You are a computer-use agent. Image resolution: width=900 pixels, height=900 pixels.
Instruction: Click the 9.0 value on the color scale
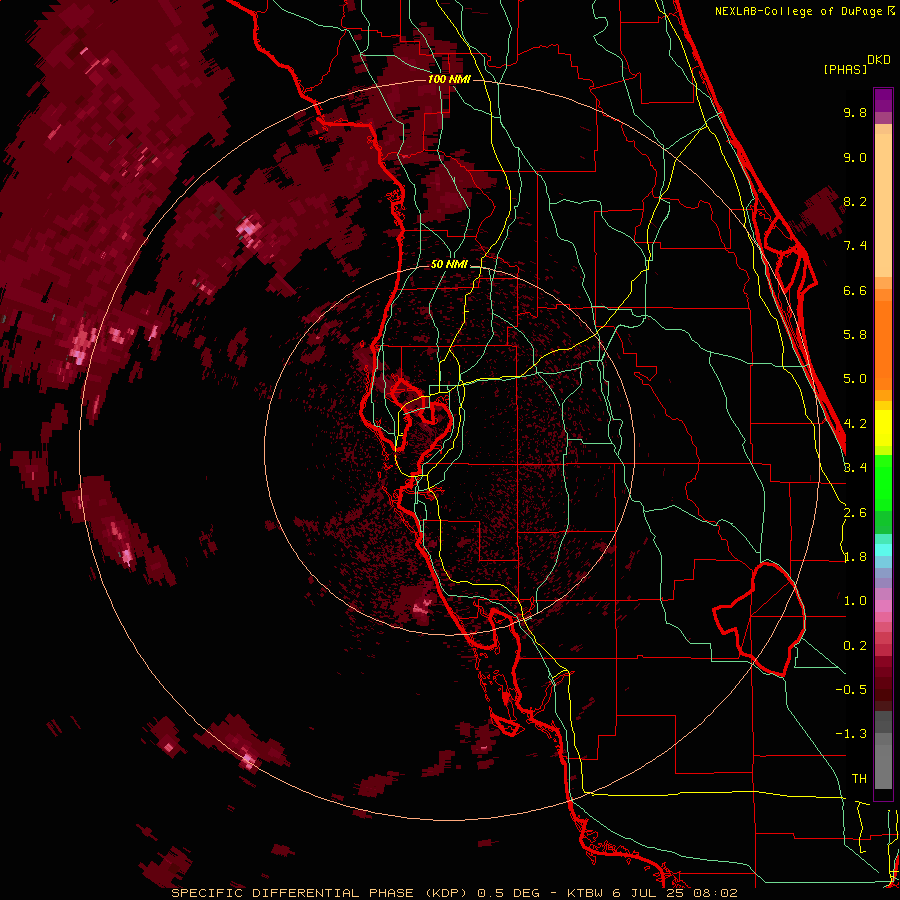(x=855, y=157)
